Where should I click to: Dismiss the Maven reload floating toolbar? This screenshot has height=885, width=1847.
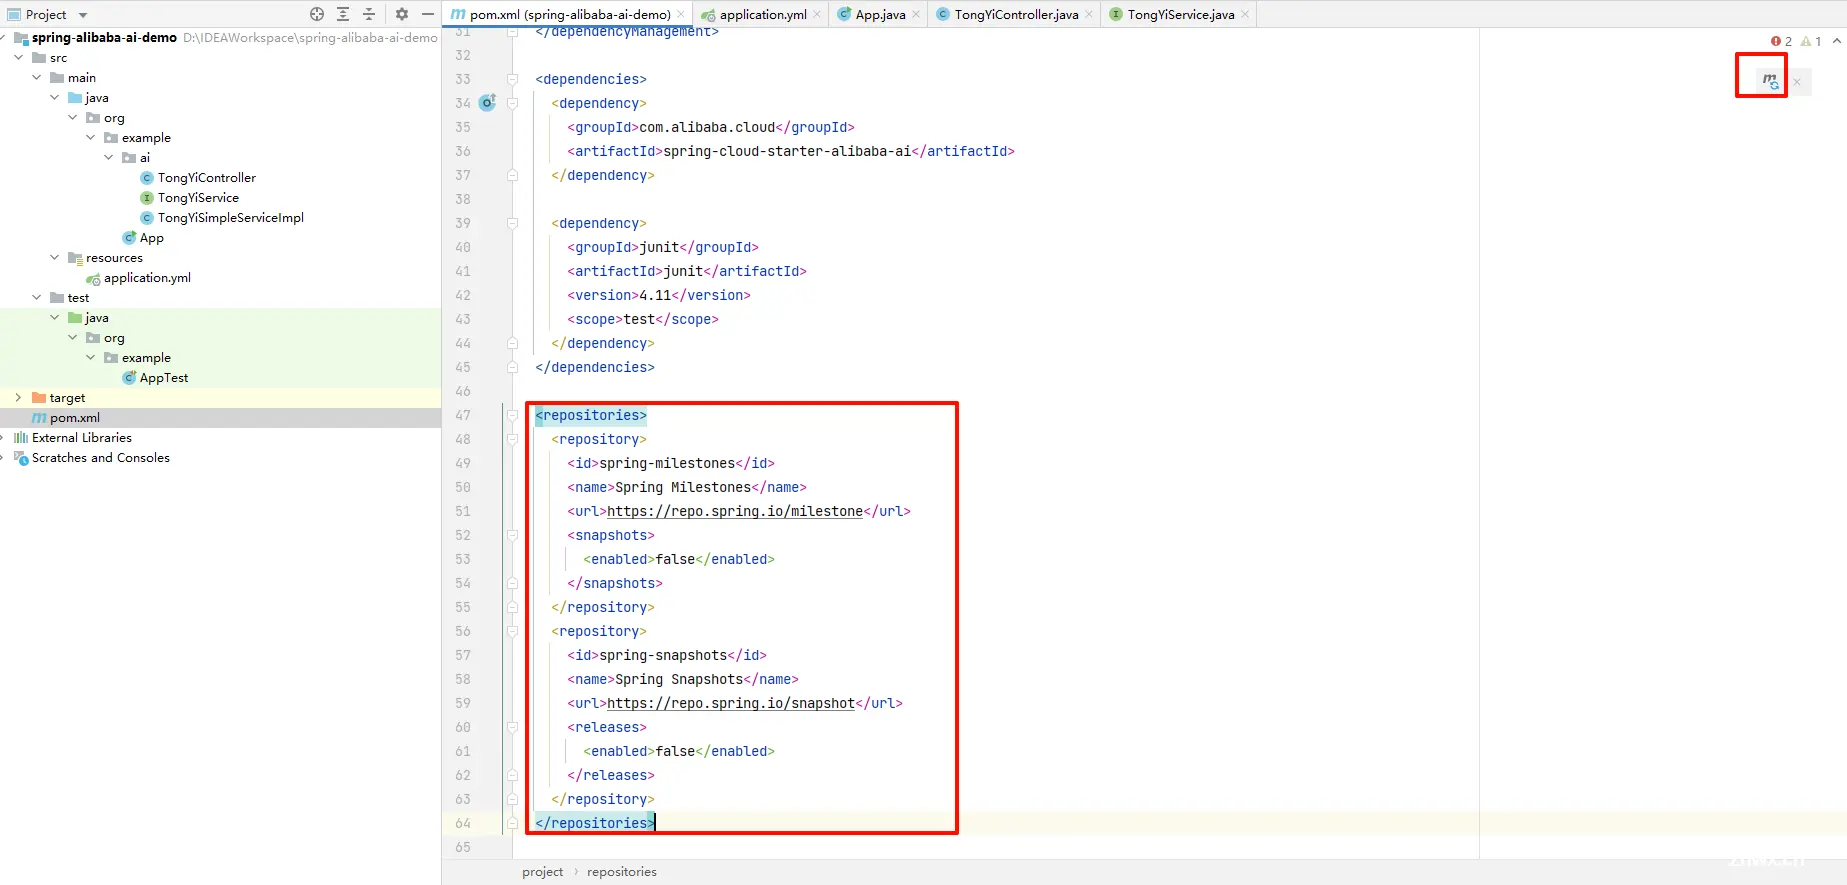[1797, 82]
